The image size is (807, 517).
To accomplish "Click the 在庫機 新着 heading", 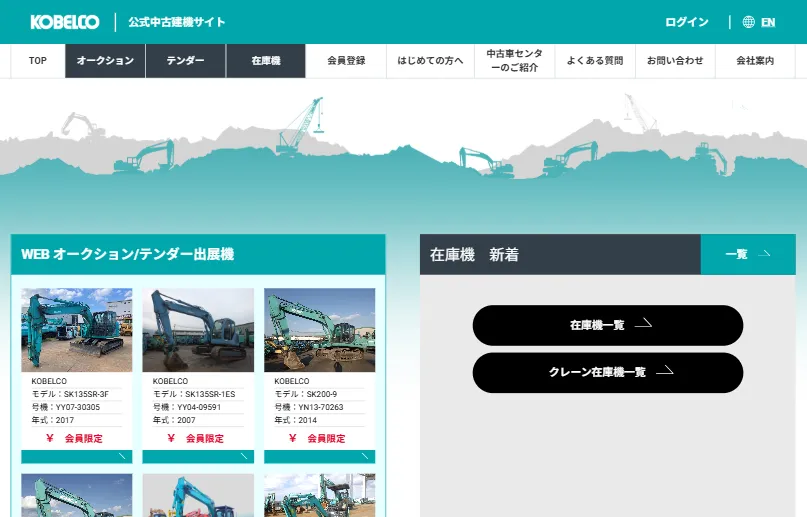I will pos(474,255).
